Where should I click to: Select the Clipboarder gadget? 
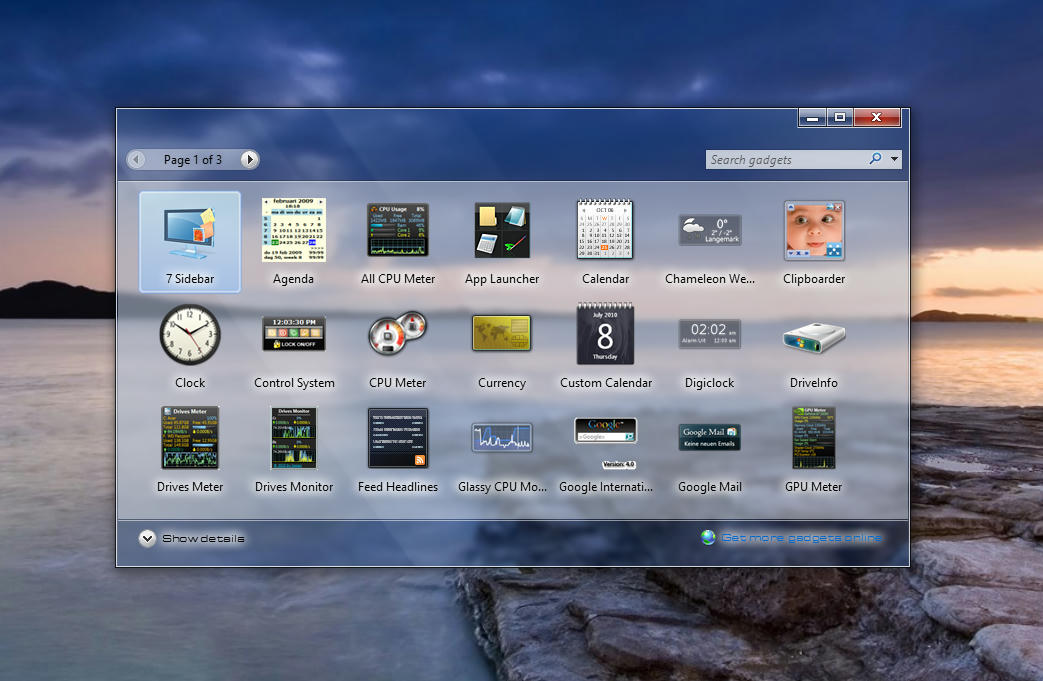(814, 230)
